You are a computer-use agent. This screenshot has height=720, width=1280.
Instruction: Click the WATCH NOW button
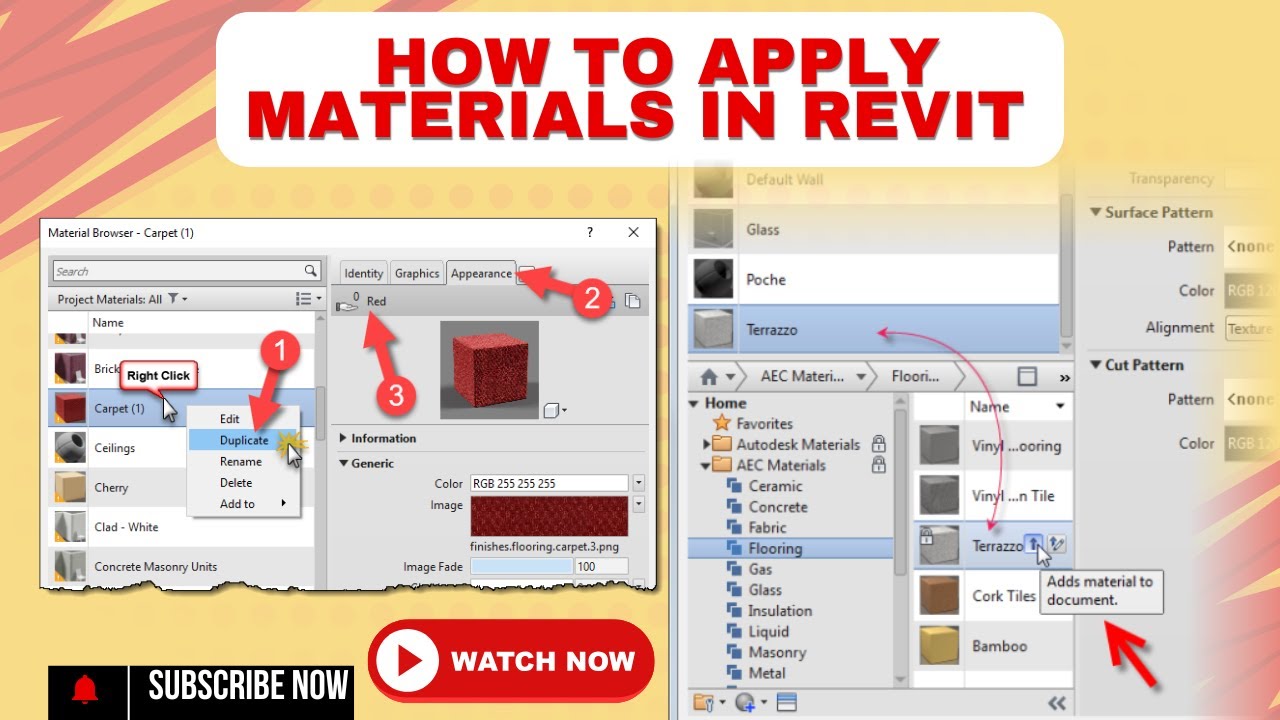click(x=511, y=661)
